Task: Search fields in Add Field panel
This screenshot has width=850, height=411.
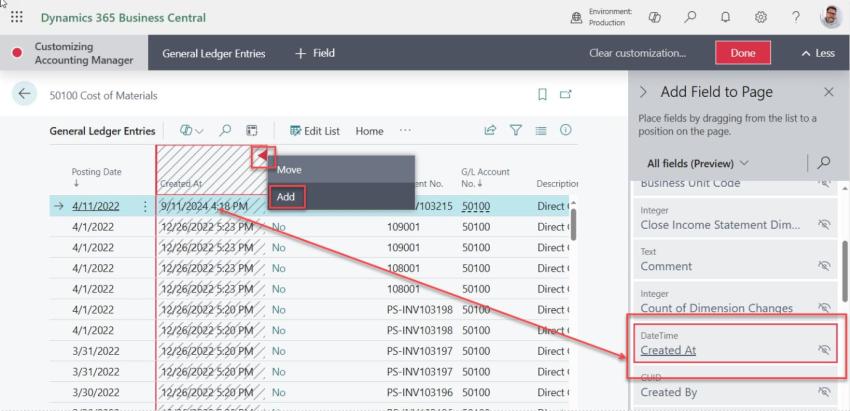Action: pyautogui.click(x=823, y=163)
